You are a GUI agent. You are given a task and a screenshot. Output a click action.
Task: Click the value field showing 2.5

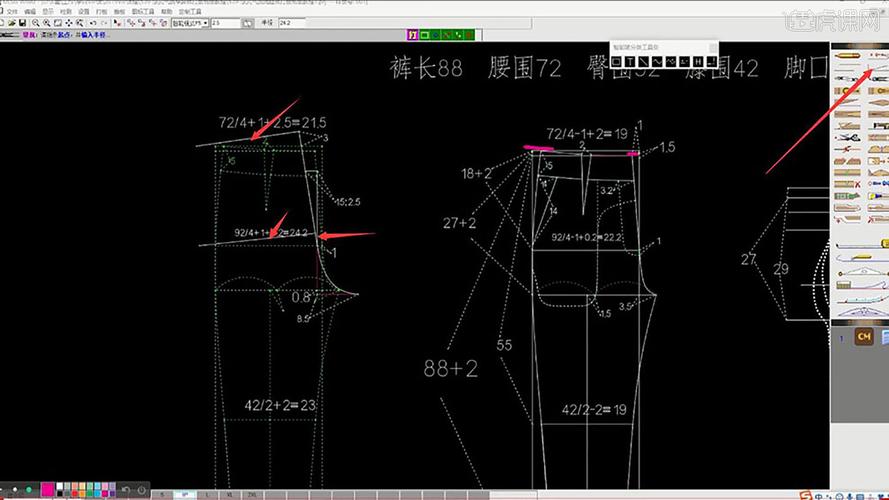coord(225,23)
